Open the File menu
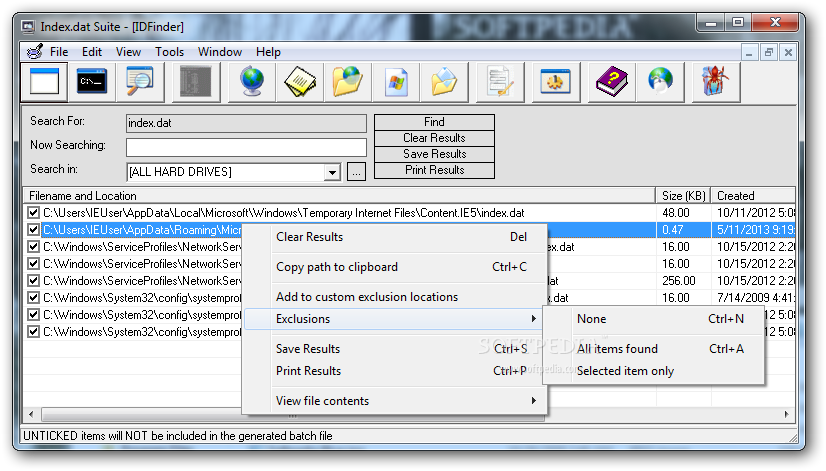Viewport: 826px width, 471px height. (59, 52)
